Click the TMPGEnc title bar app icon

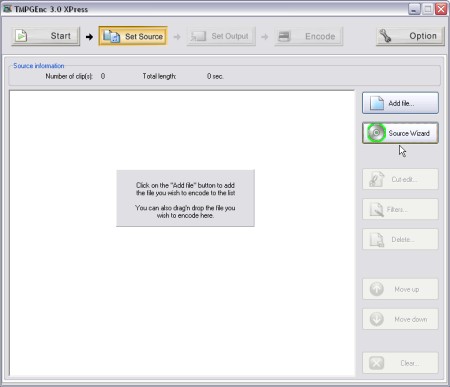(7, 9)
